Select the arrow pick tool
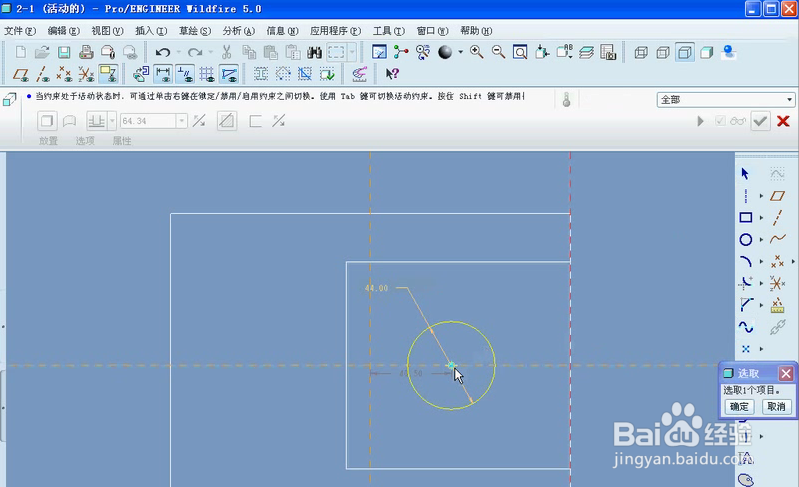 coord(745,174)
